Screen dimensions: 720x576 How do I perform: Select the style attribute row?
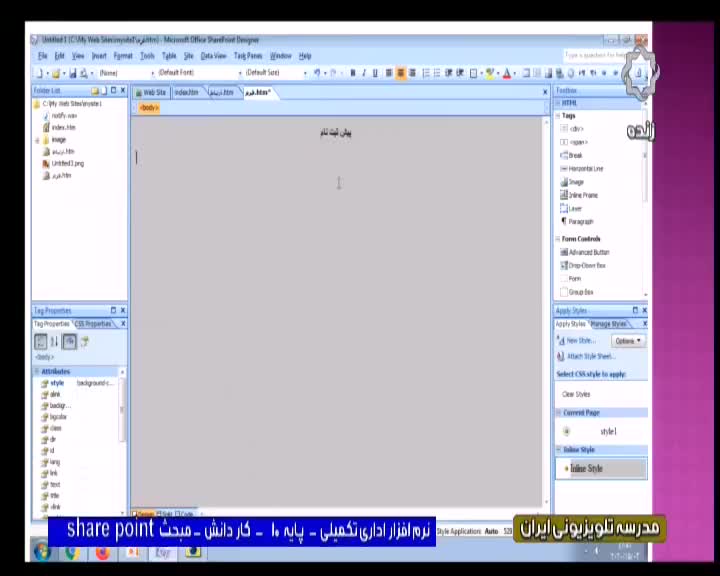tap(57, 383)
